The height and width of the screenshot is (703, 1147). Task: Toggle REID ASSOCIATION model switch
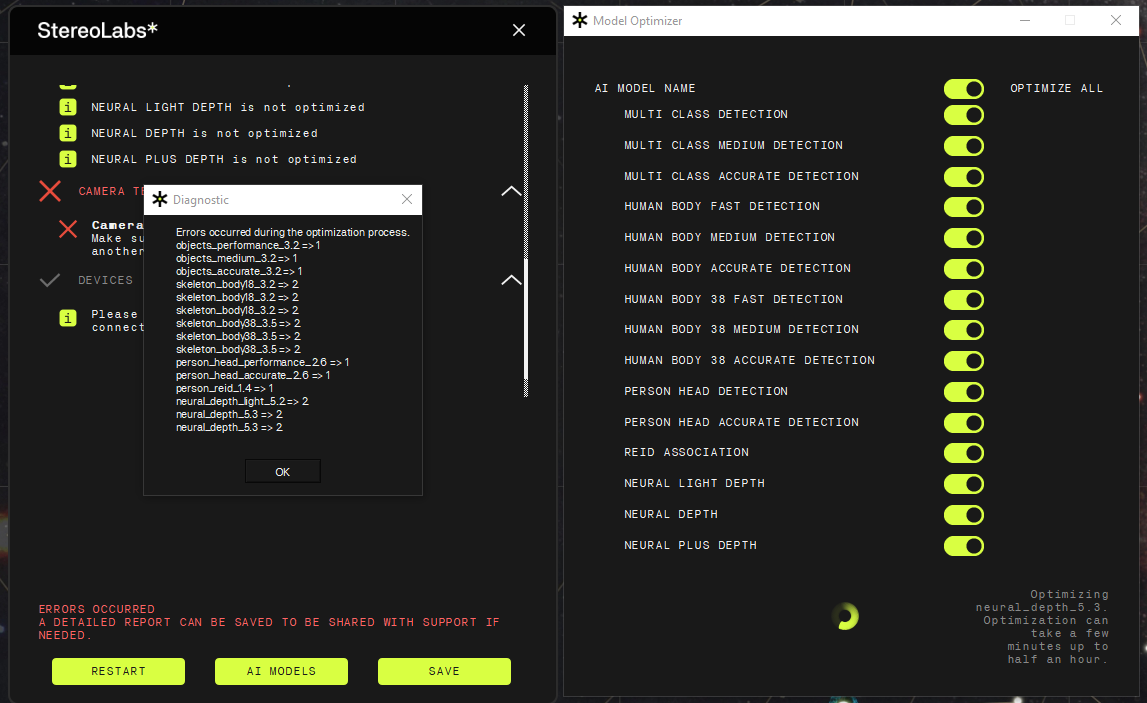[963, 453]
